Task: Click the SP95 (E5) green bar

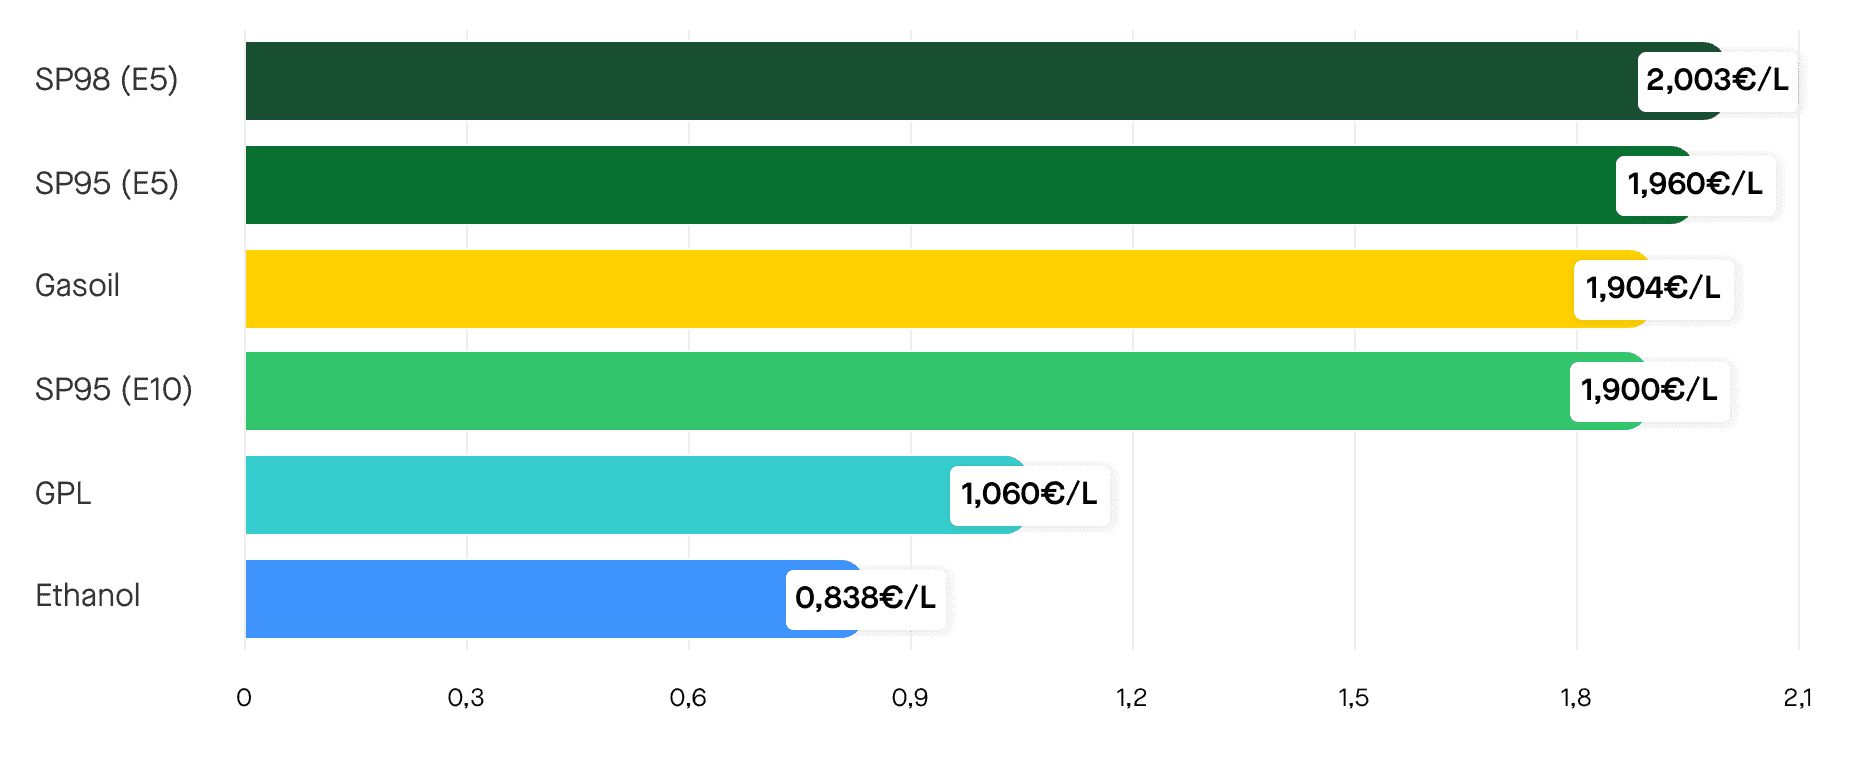Action: click(x=969, y=185)
